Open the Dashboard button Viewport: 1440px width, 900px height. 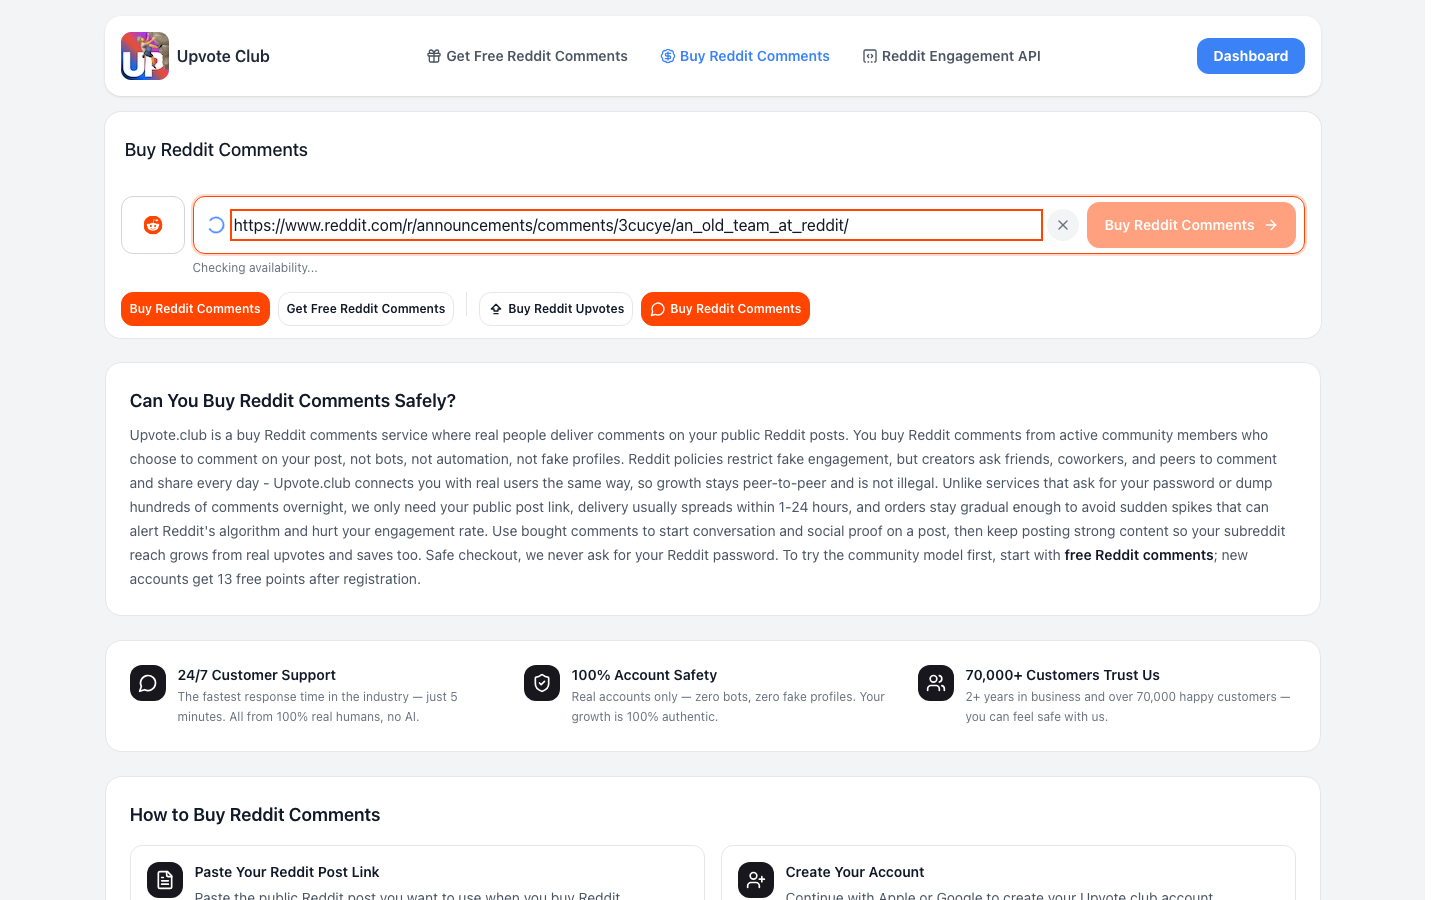click(1251, 56)
